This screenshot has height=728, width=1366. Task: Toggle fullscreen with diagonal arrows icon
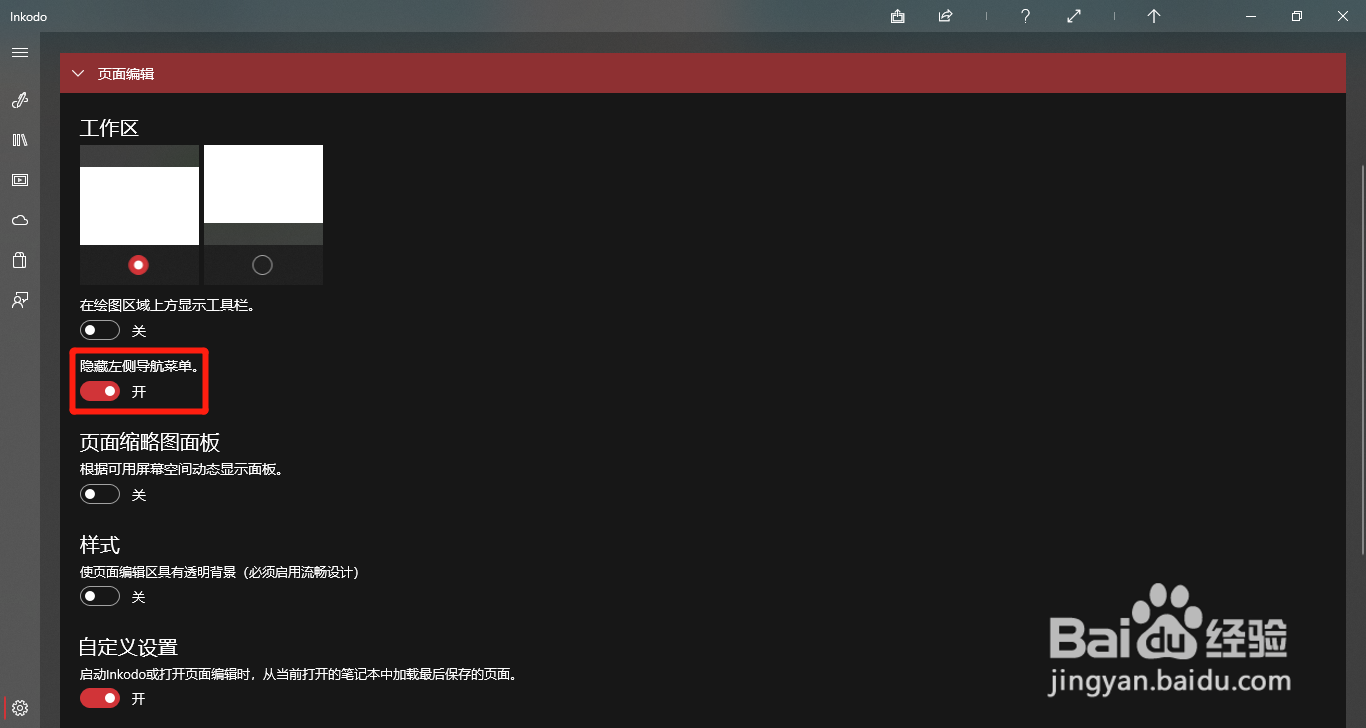click(x=1074, y=16)
